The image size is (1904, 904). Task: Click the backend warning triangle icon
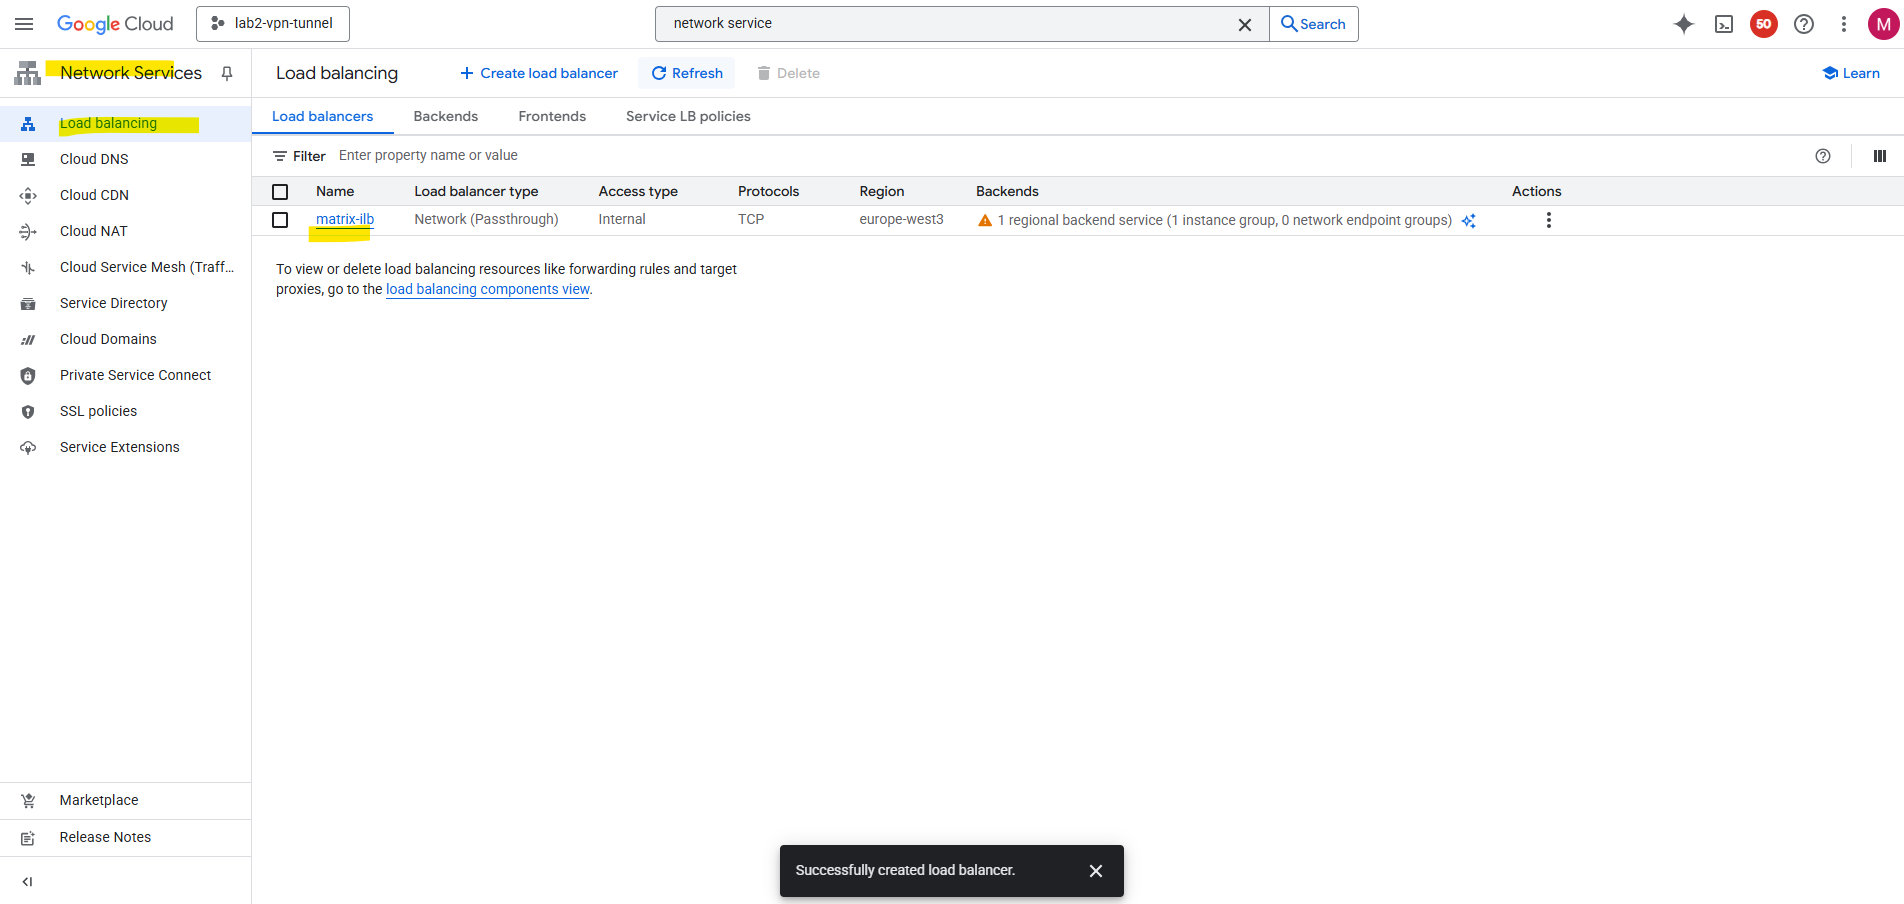coord(985,220)
